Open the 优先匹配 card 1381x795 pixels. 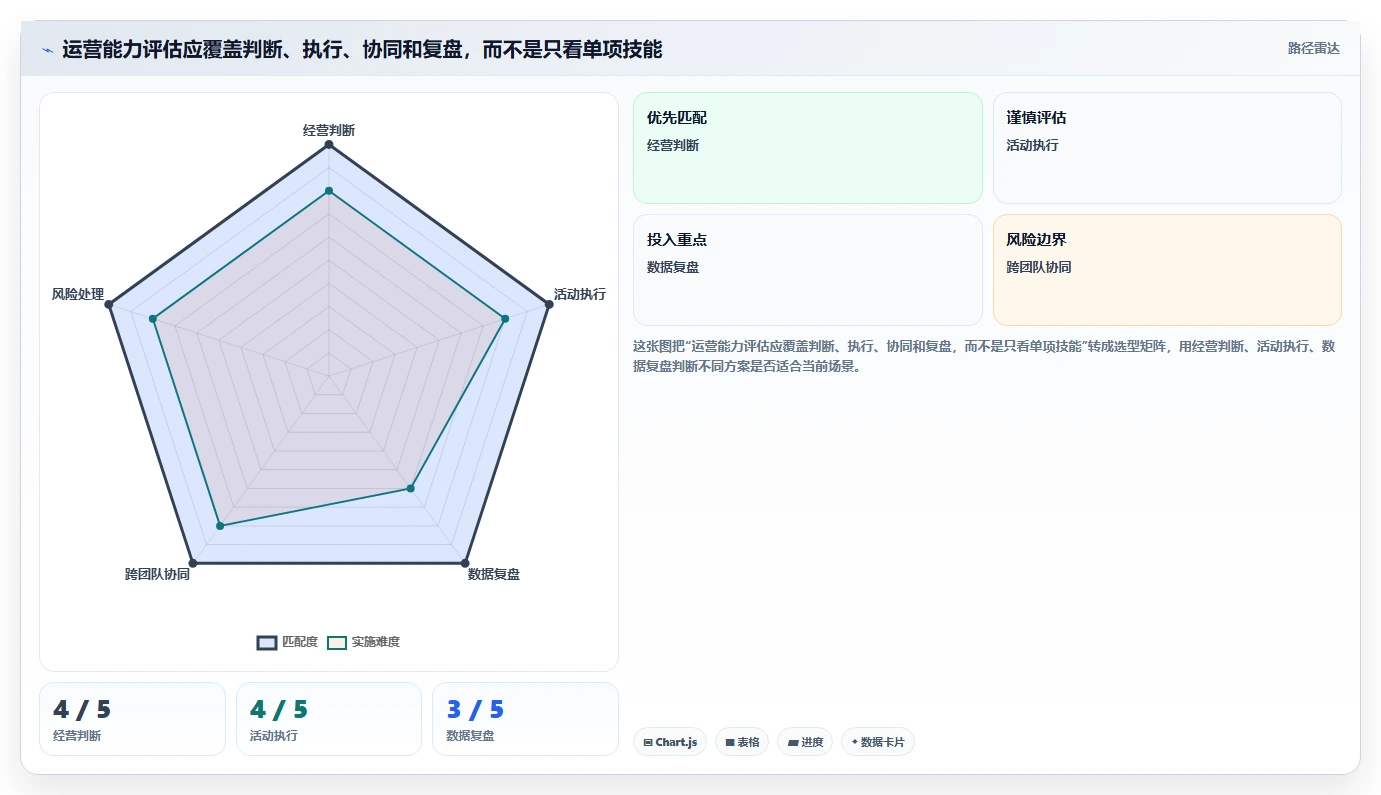tap(808, 148)
